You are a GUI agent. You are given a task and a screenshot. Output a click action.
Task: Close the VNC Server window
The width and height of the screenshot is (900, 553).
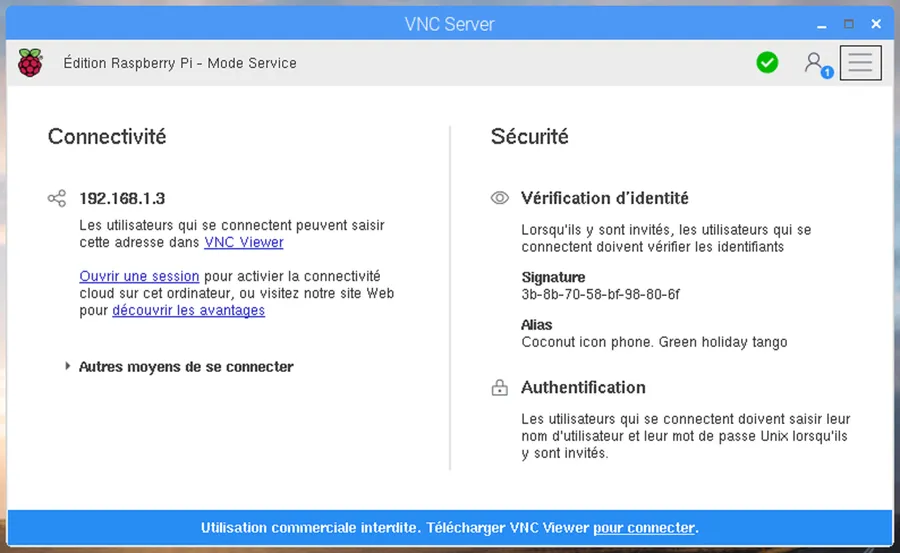(x=876, y=24)
